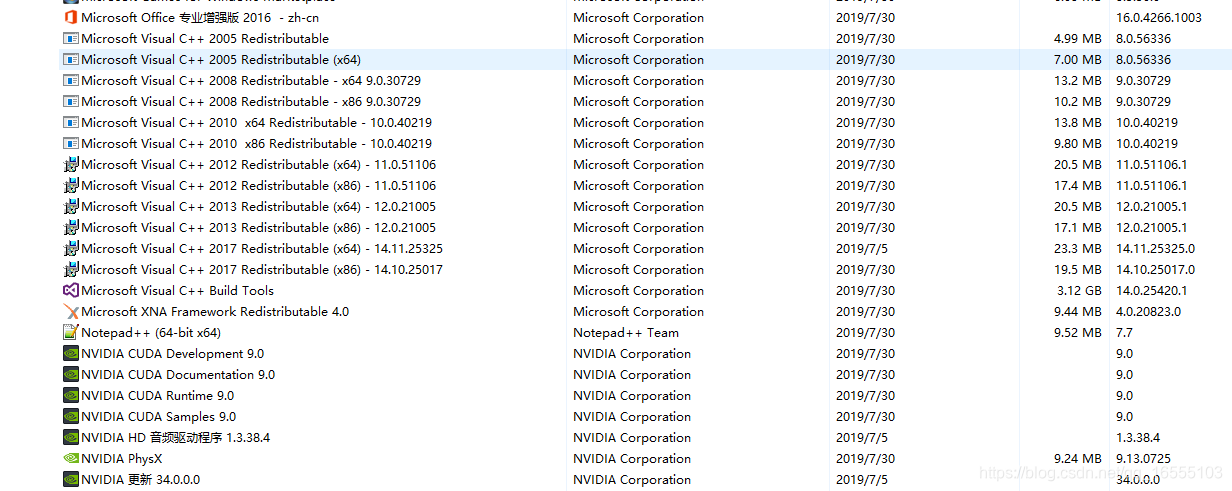Click the installer icon for Visual C++ 2017 (x64)

(71, 249)
